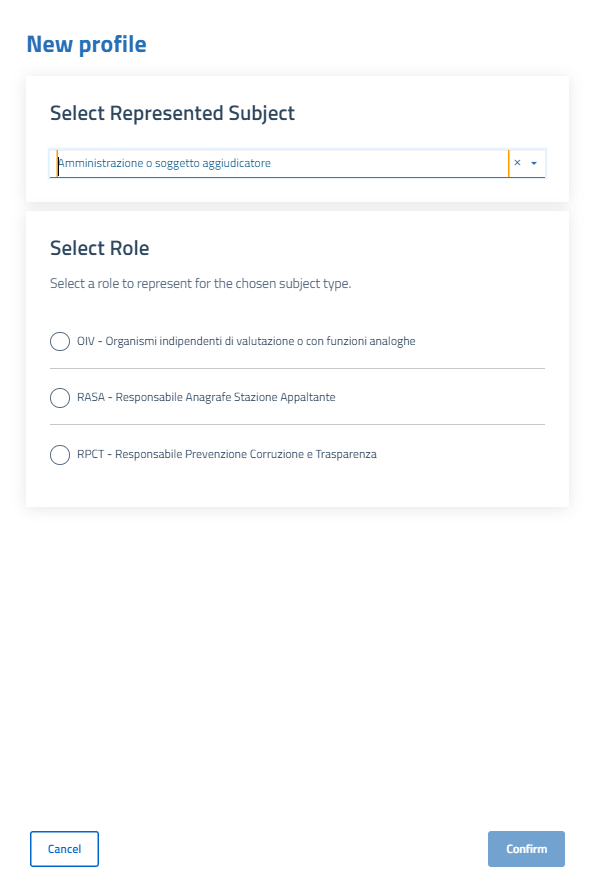Viewport: 600px width, 896px height.
Task: Select the RASA radio button
Action: click(60, 398)
